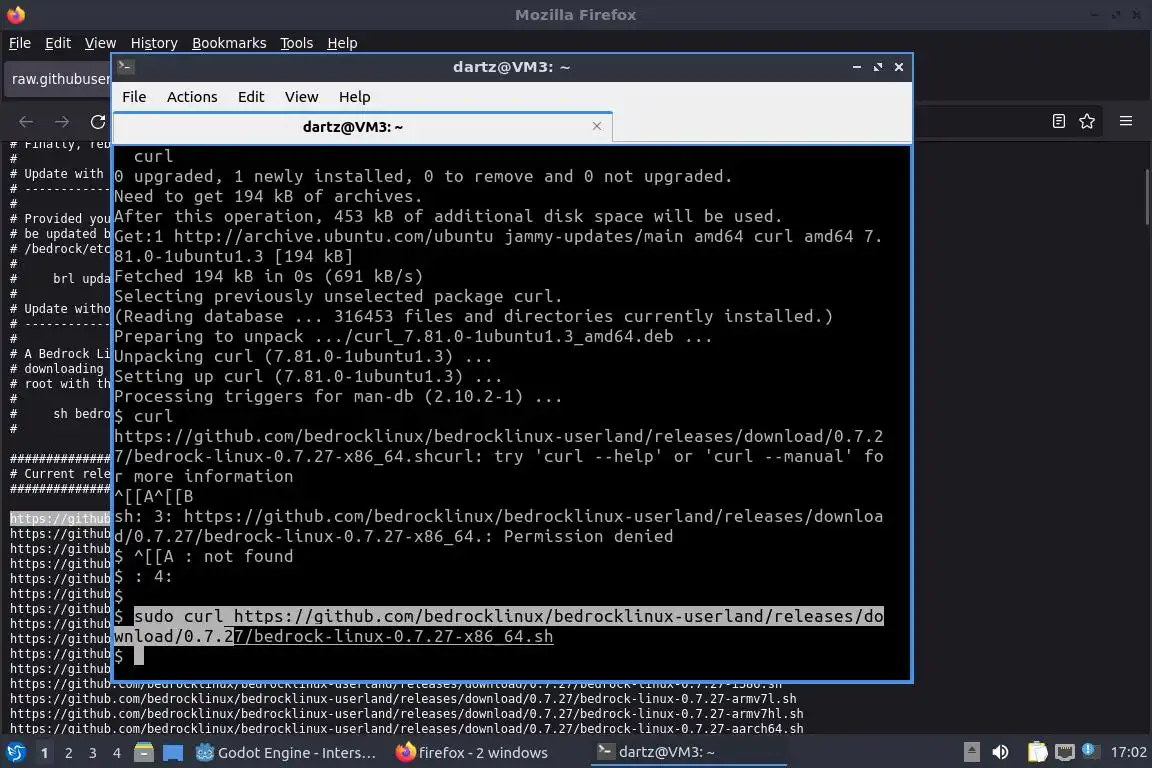
Task: Open the terminal View menu
Action: [x=301, y=97]
